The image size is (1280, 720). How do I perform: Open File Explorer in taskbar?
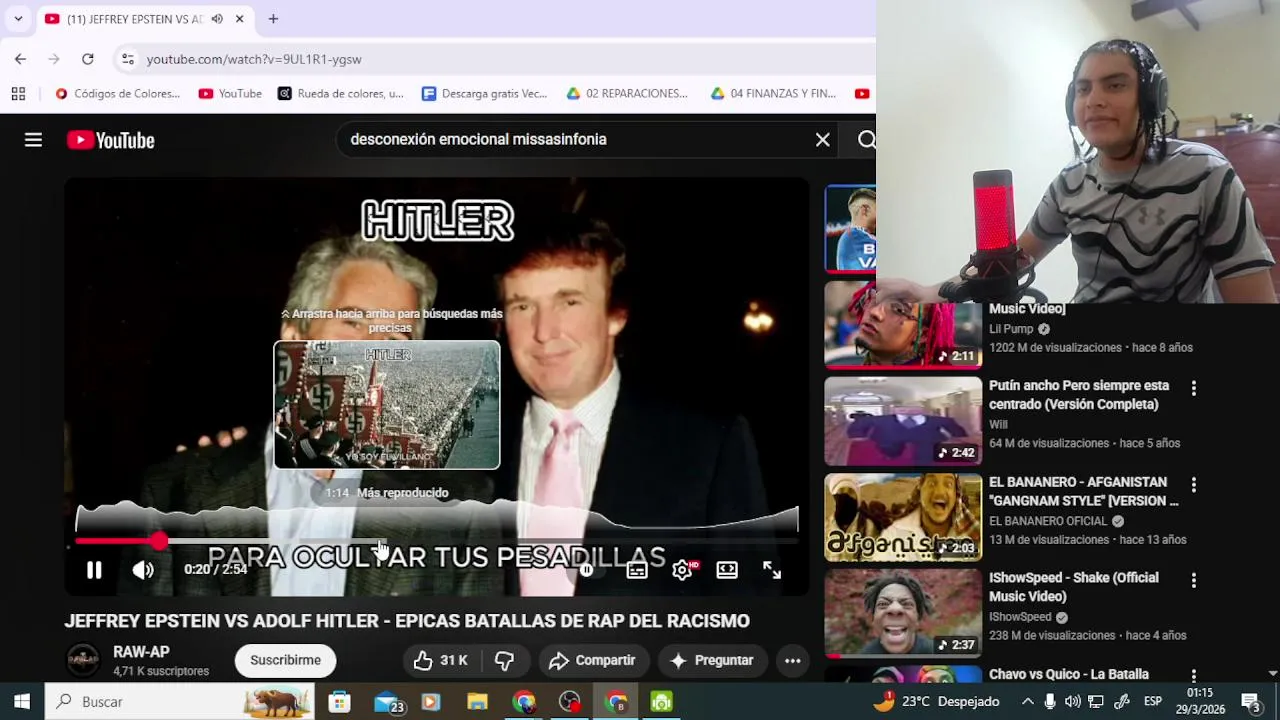pyautogui.click(x=477, y=702)
